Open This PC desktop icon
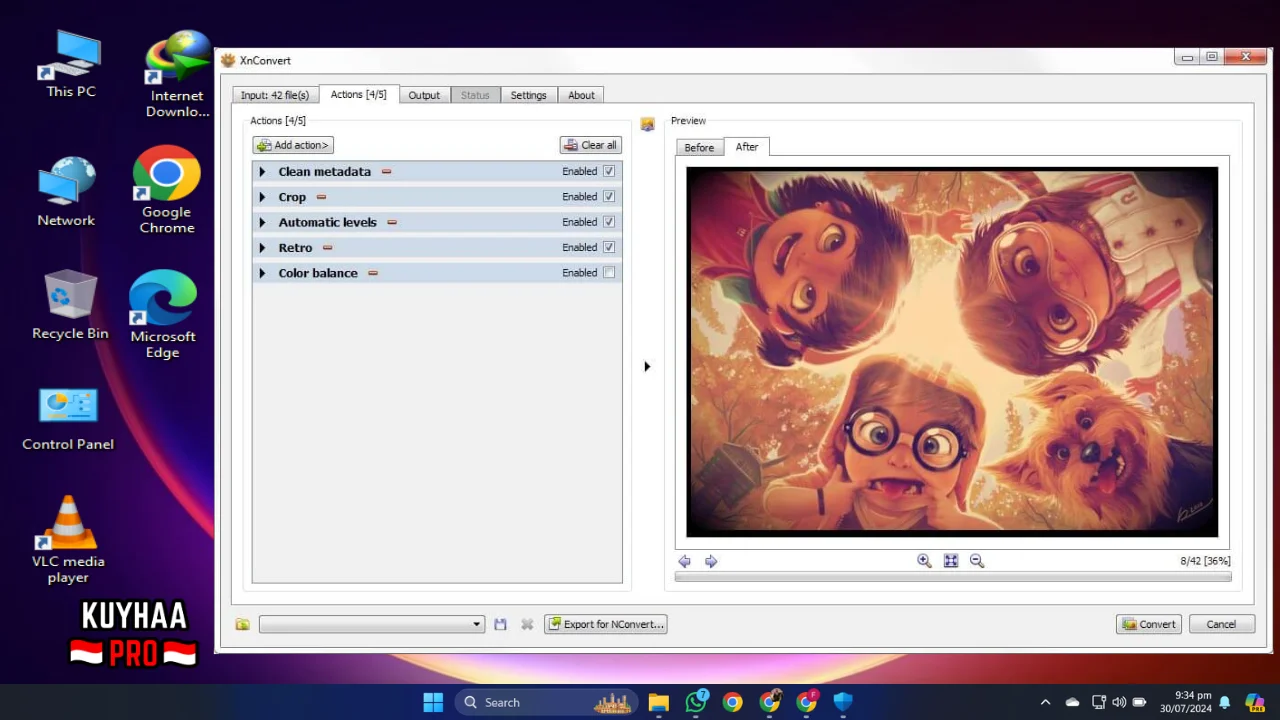 click(71, 64)
